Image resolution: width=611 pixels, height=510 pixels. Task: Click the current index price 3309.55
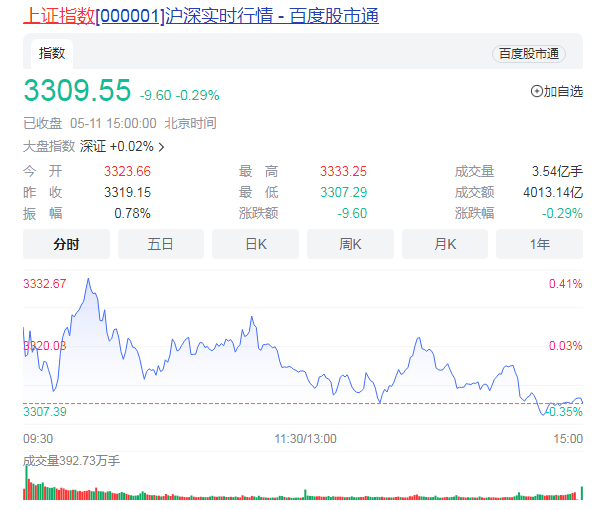click(x=77, y=91)
